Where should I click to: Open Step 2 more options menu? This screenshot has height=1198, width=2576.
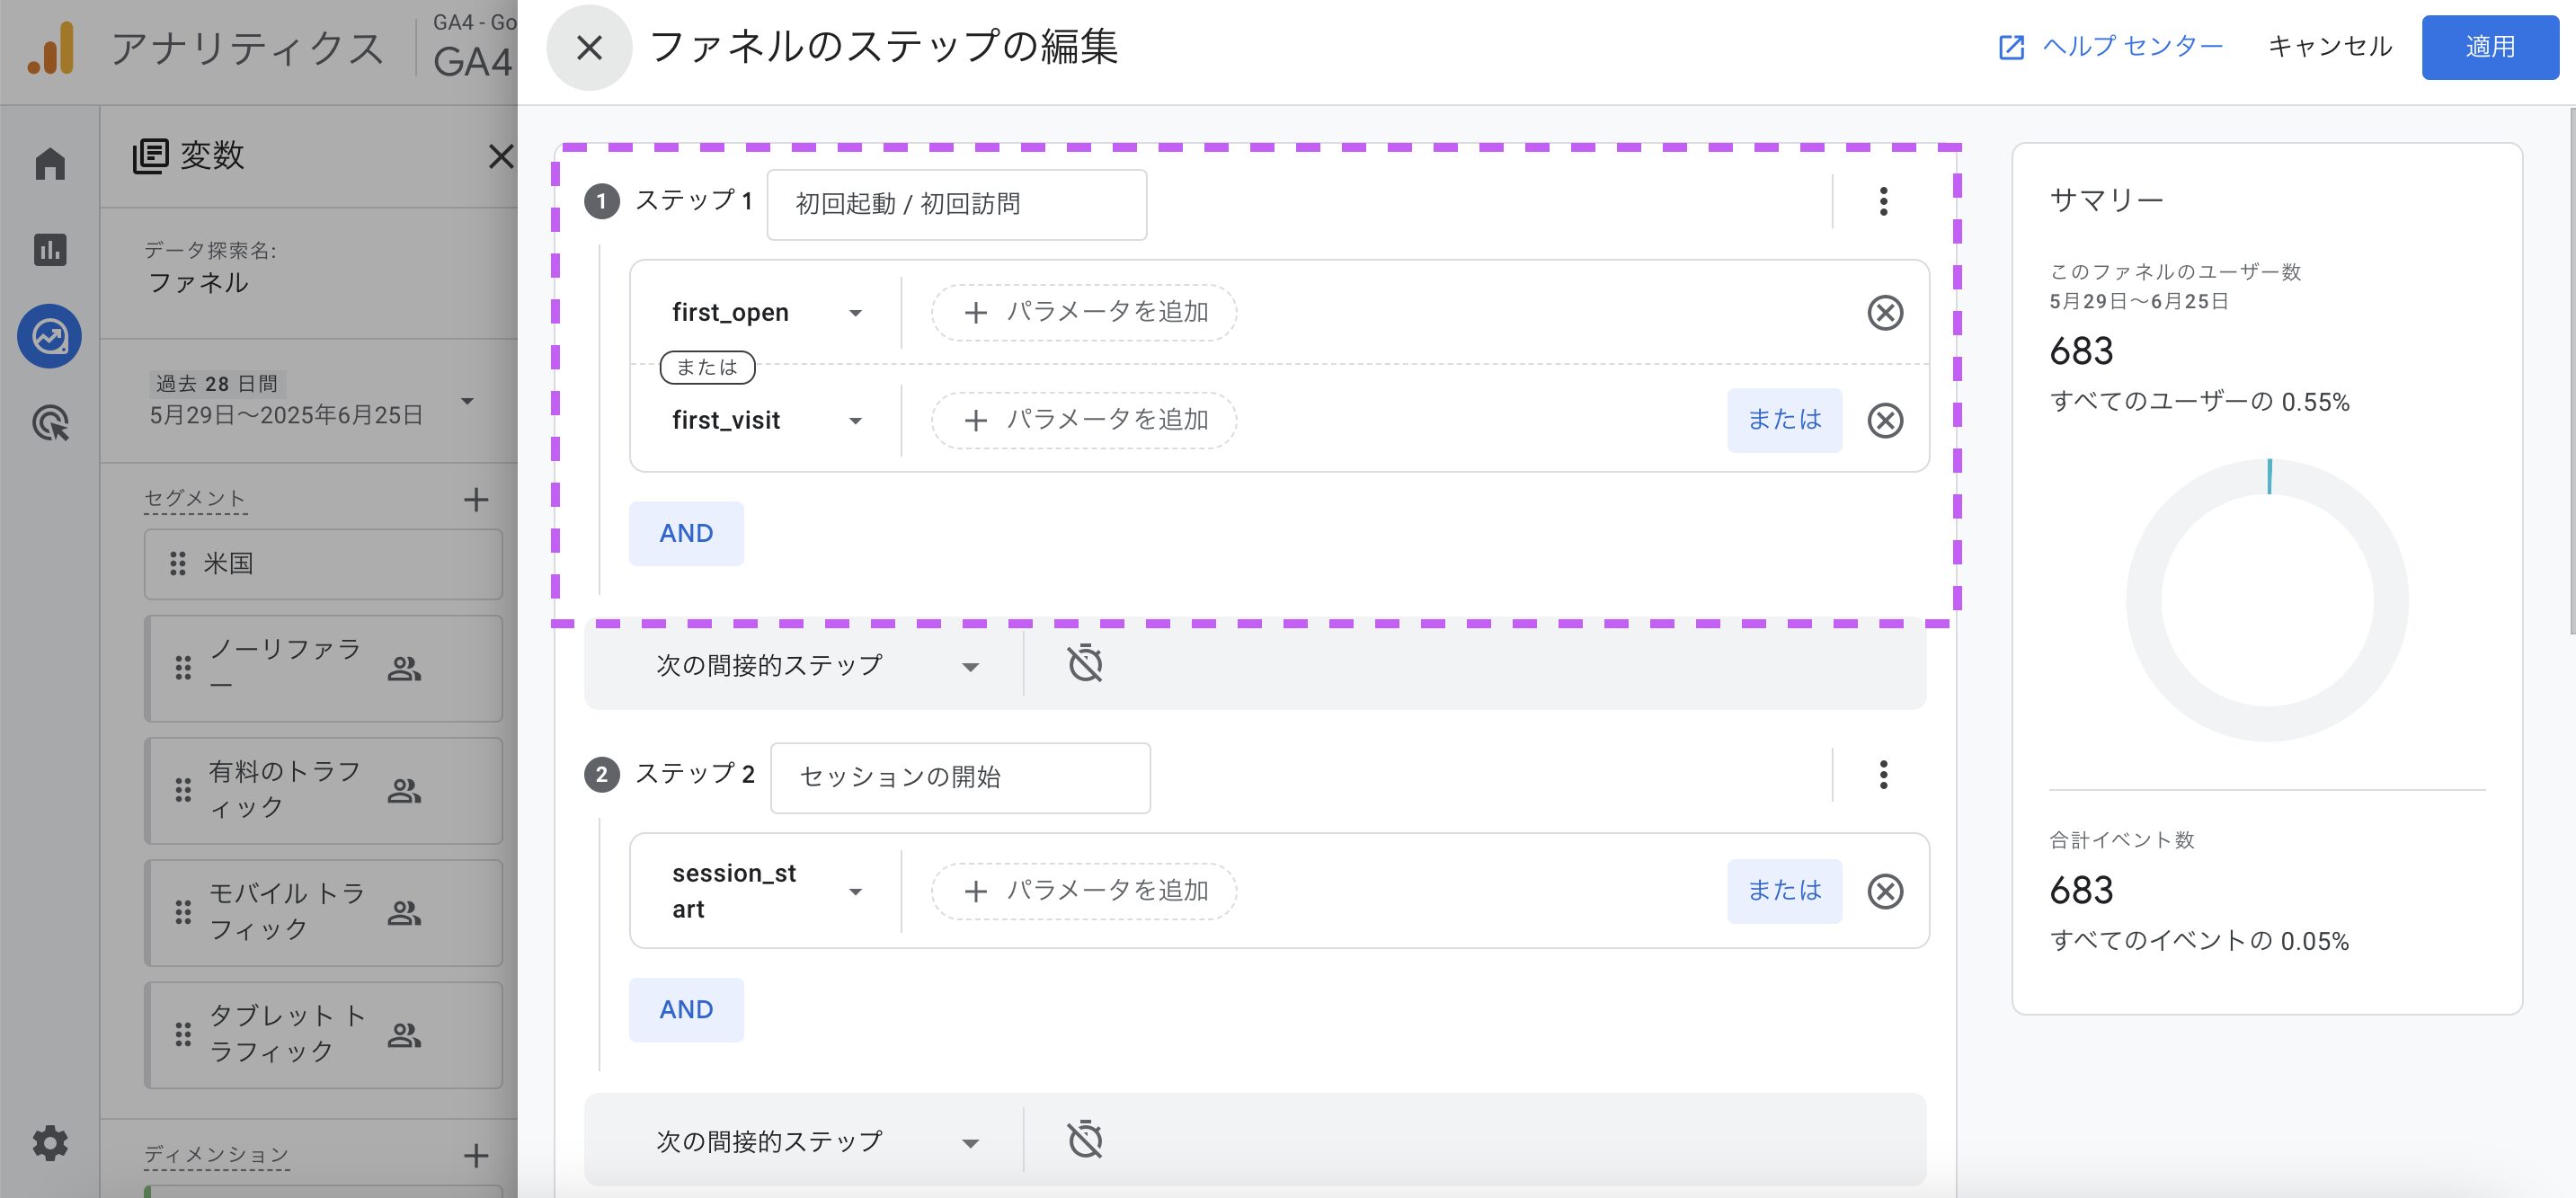1883,774
